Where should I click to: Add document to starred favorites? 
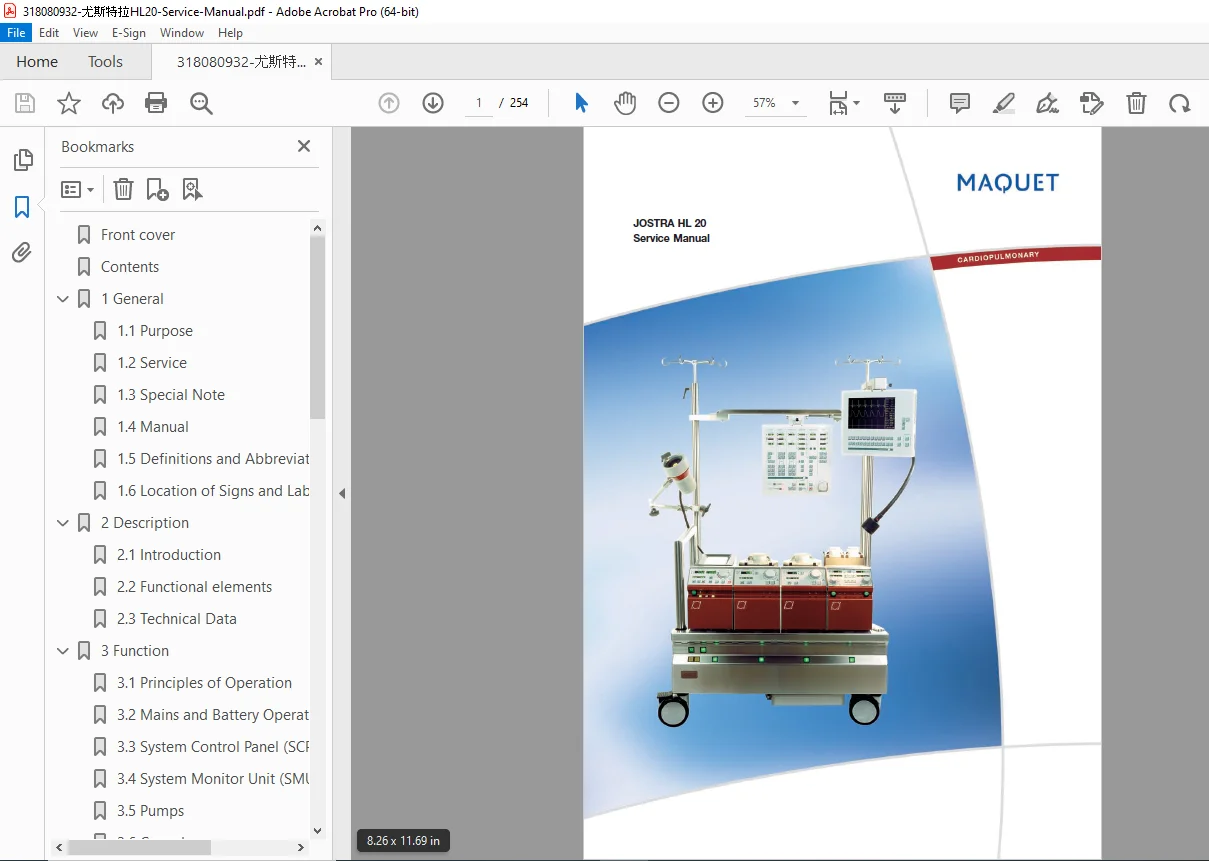click(x=69, y=103)
